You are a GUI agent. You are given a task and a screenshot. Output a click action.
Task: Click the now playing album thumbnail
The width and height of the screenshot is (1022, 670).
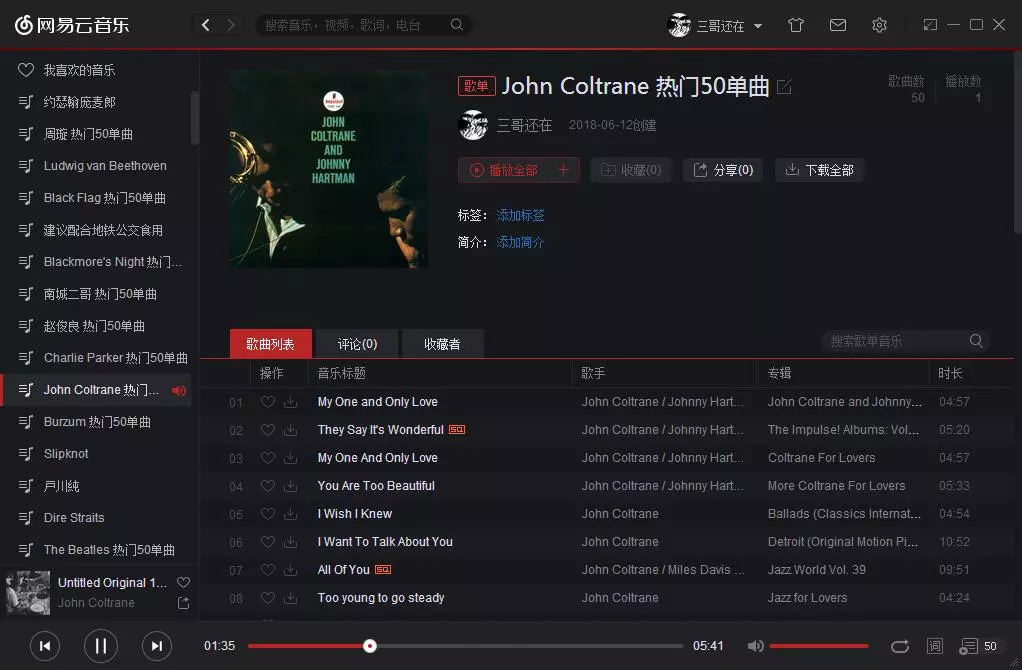click(28, 592)
